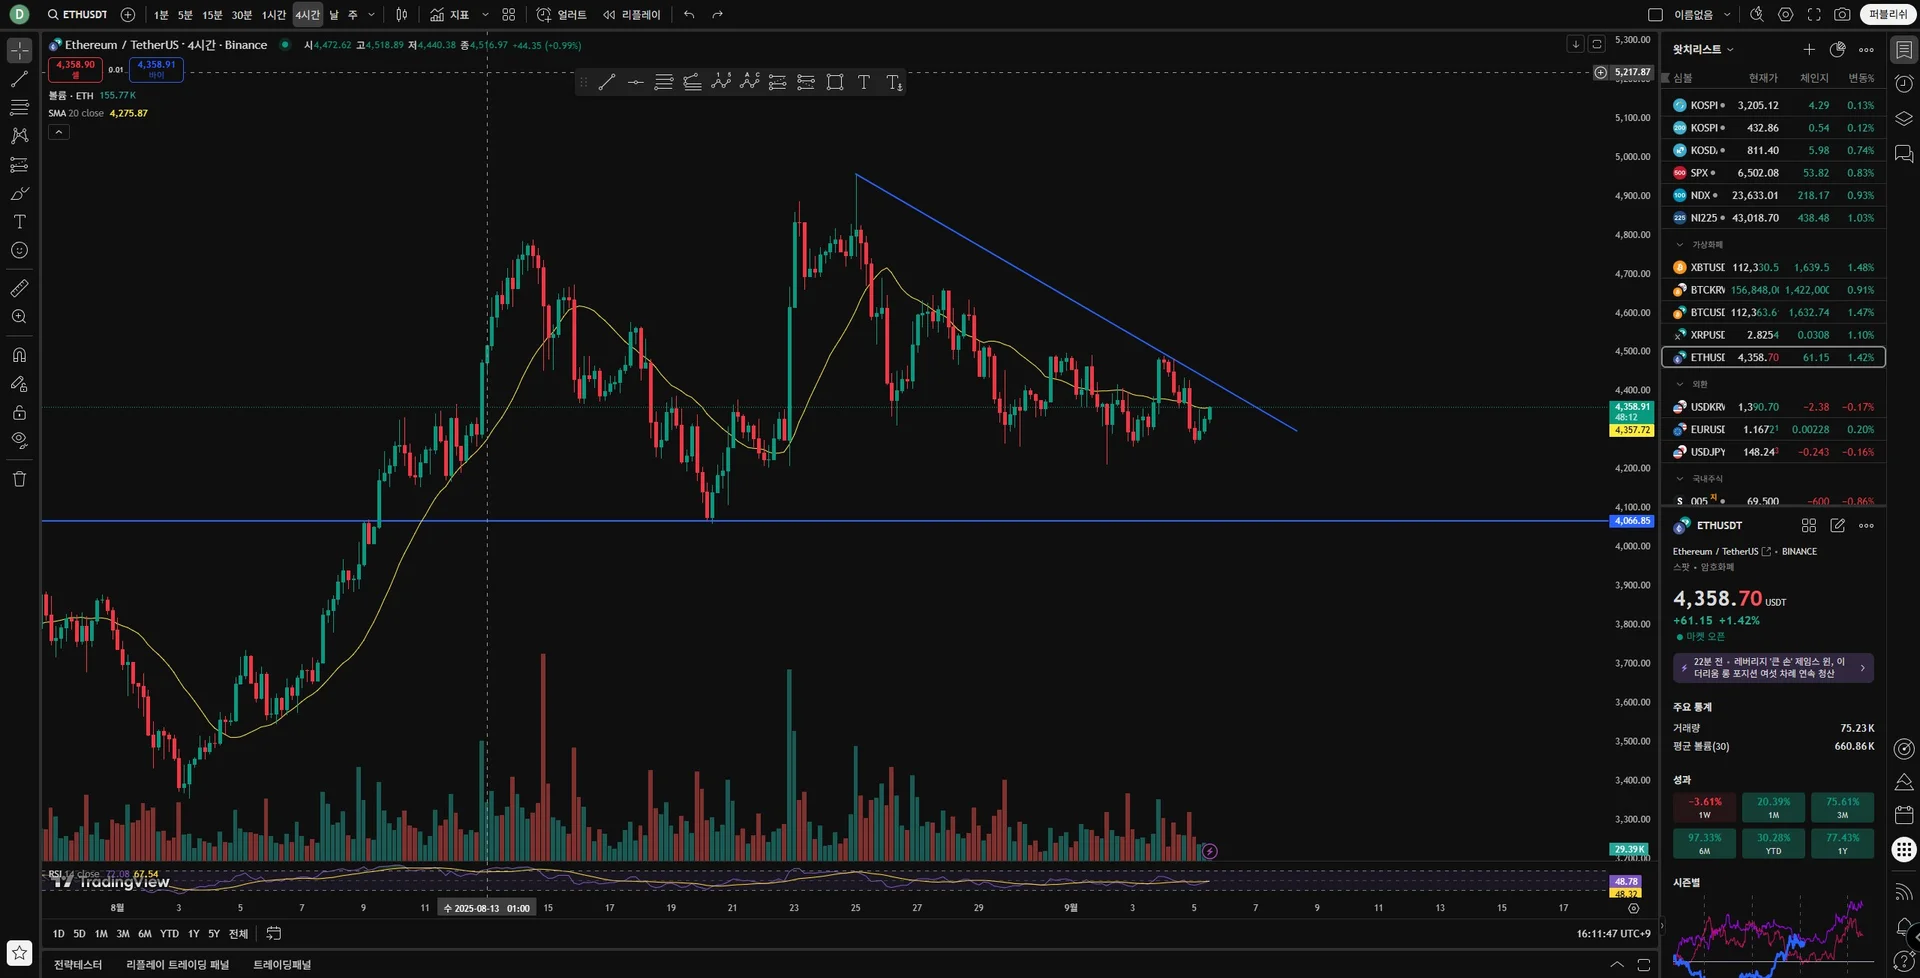This screenshot has width=1920, height=978.
Task: Open indicator templates dropdown arrow
Action: click(485, 15)
